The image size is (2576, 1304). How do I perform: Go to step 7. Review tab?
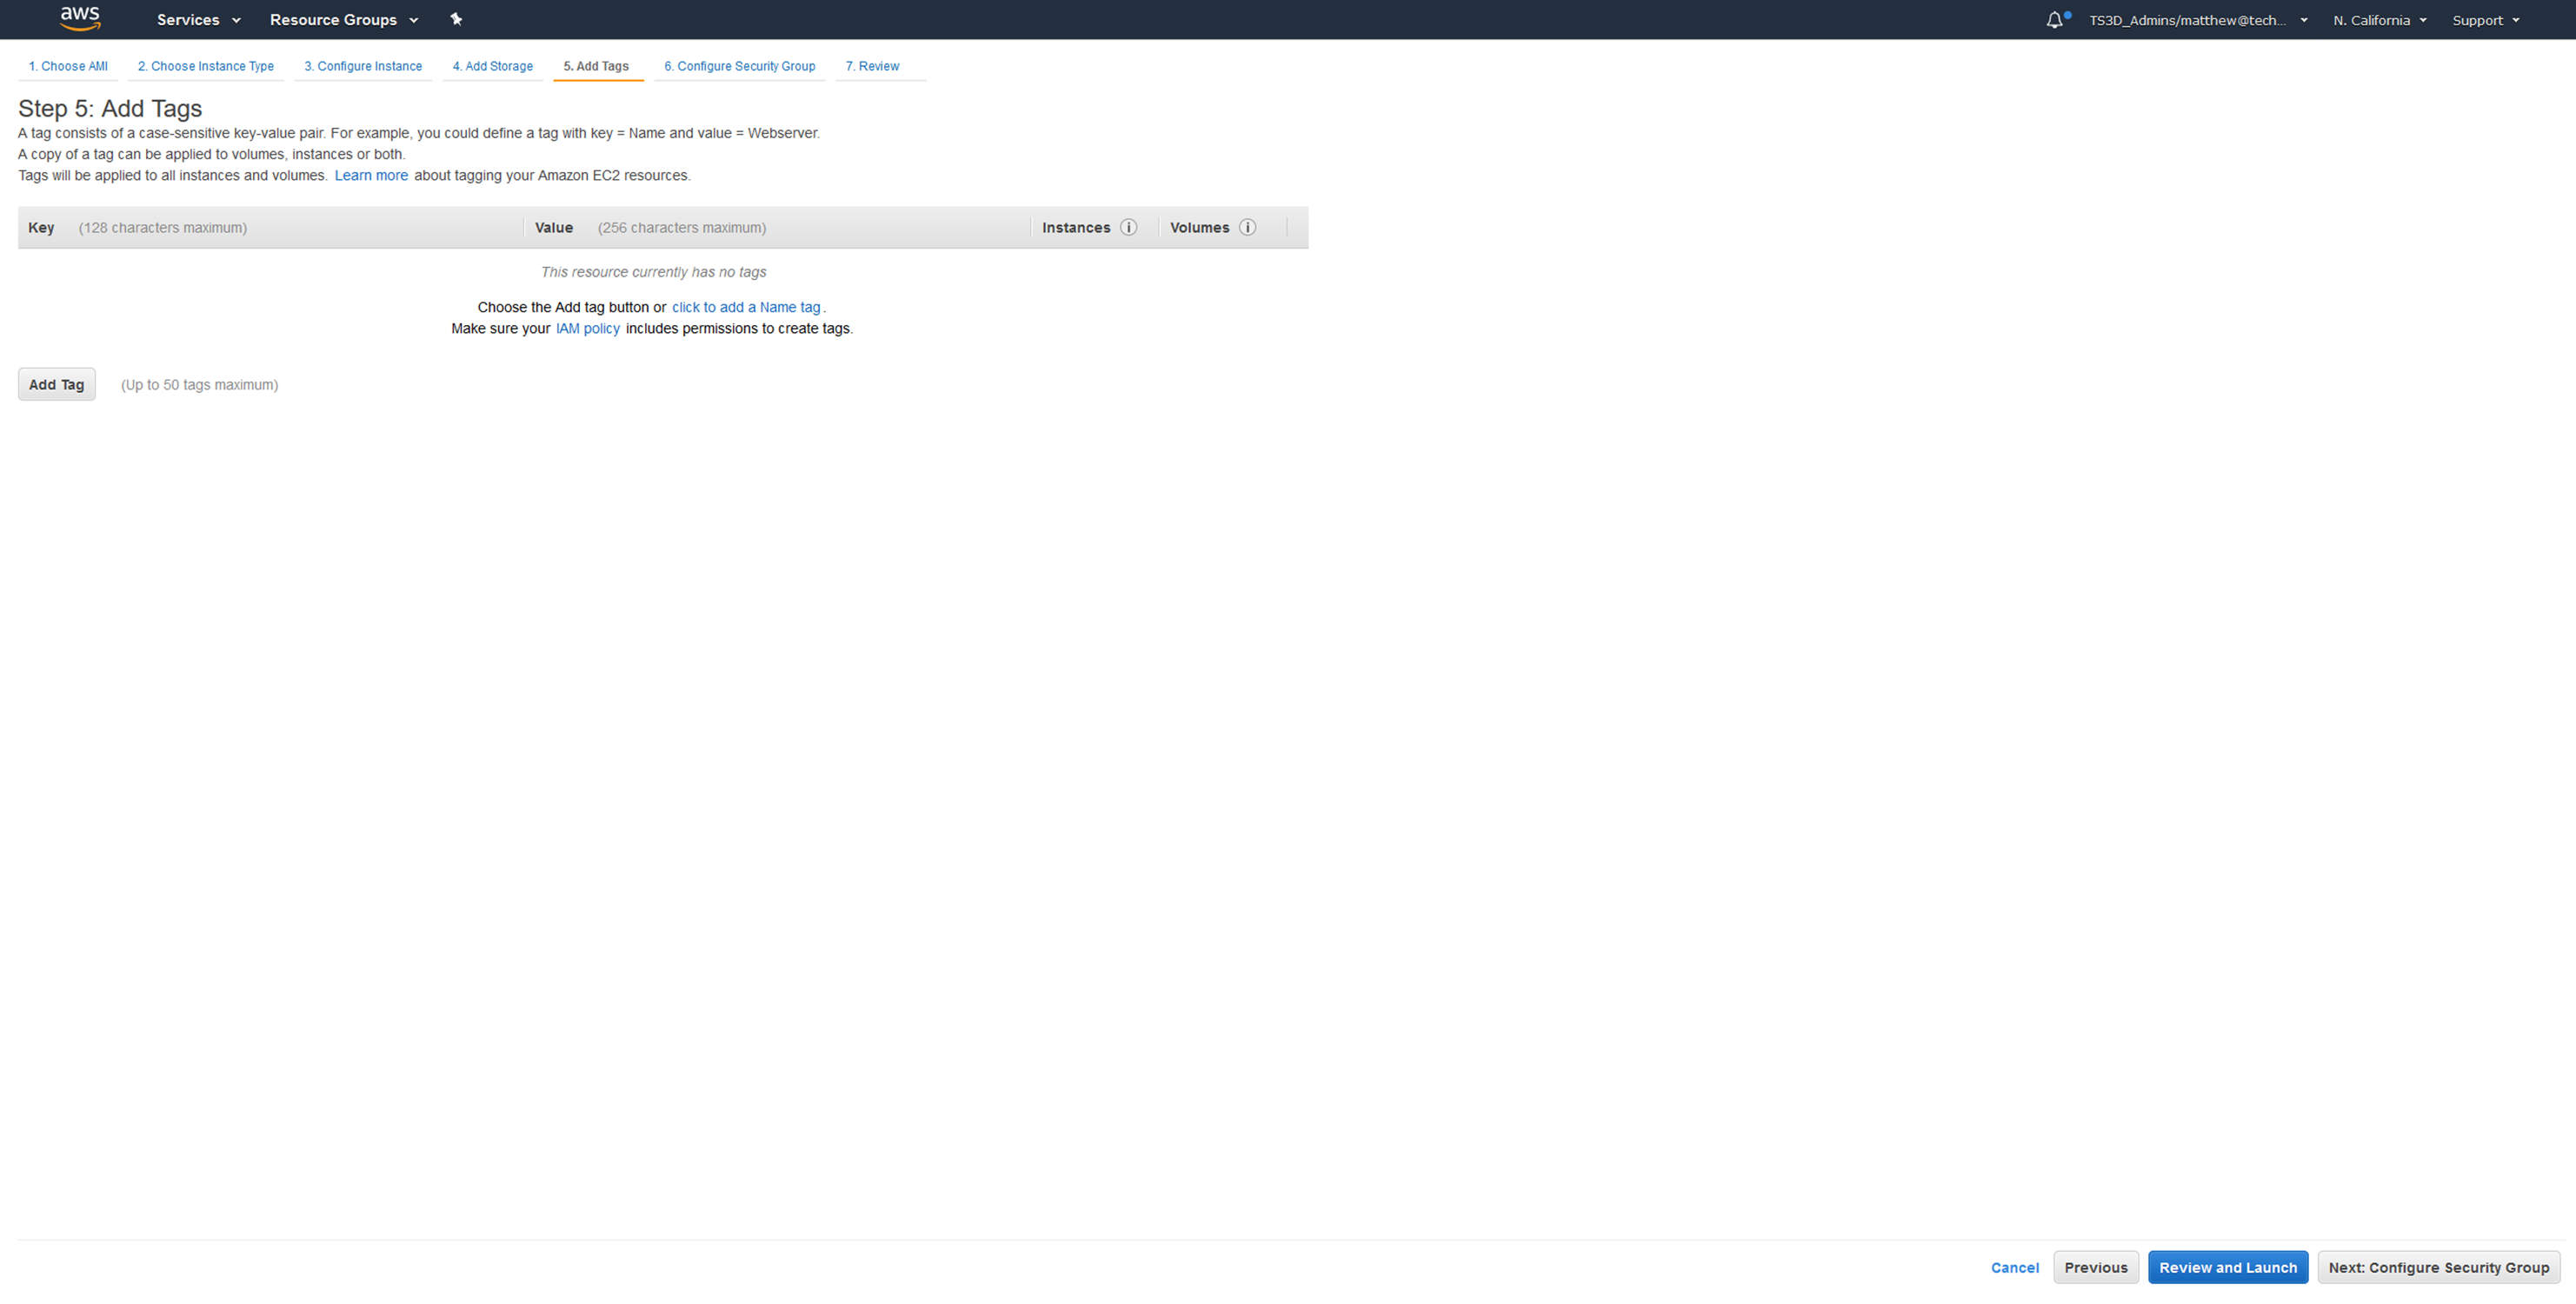tap(871, 66)
